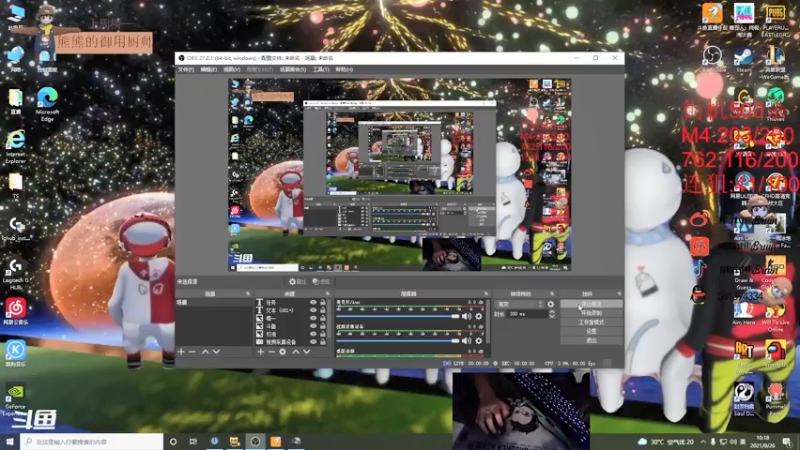Open the transition properties gear next to 渐变
The image size is (800, 450).
pos(551,304)
